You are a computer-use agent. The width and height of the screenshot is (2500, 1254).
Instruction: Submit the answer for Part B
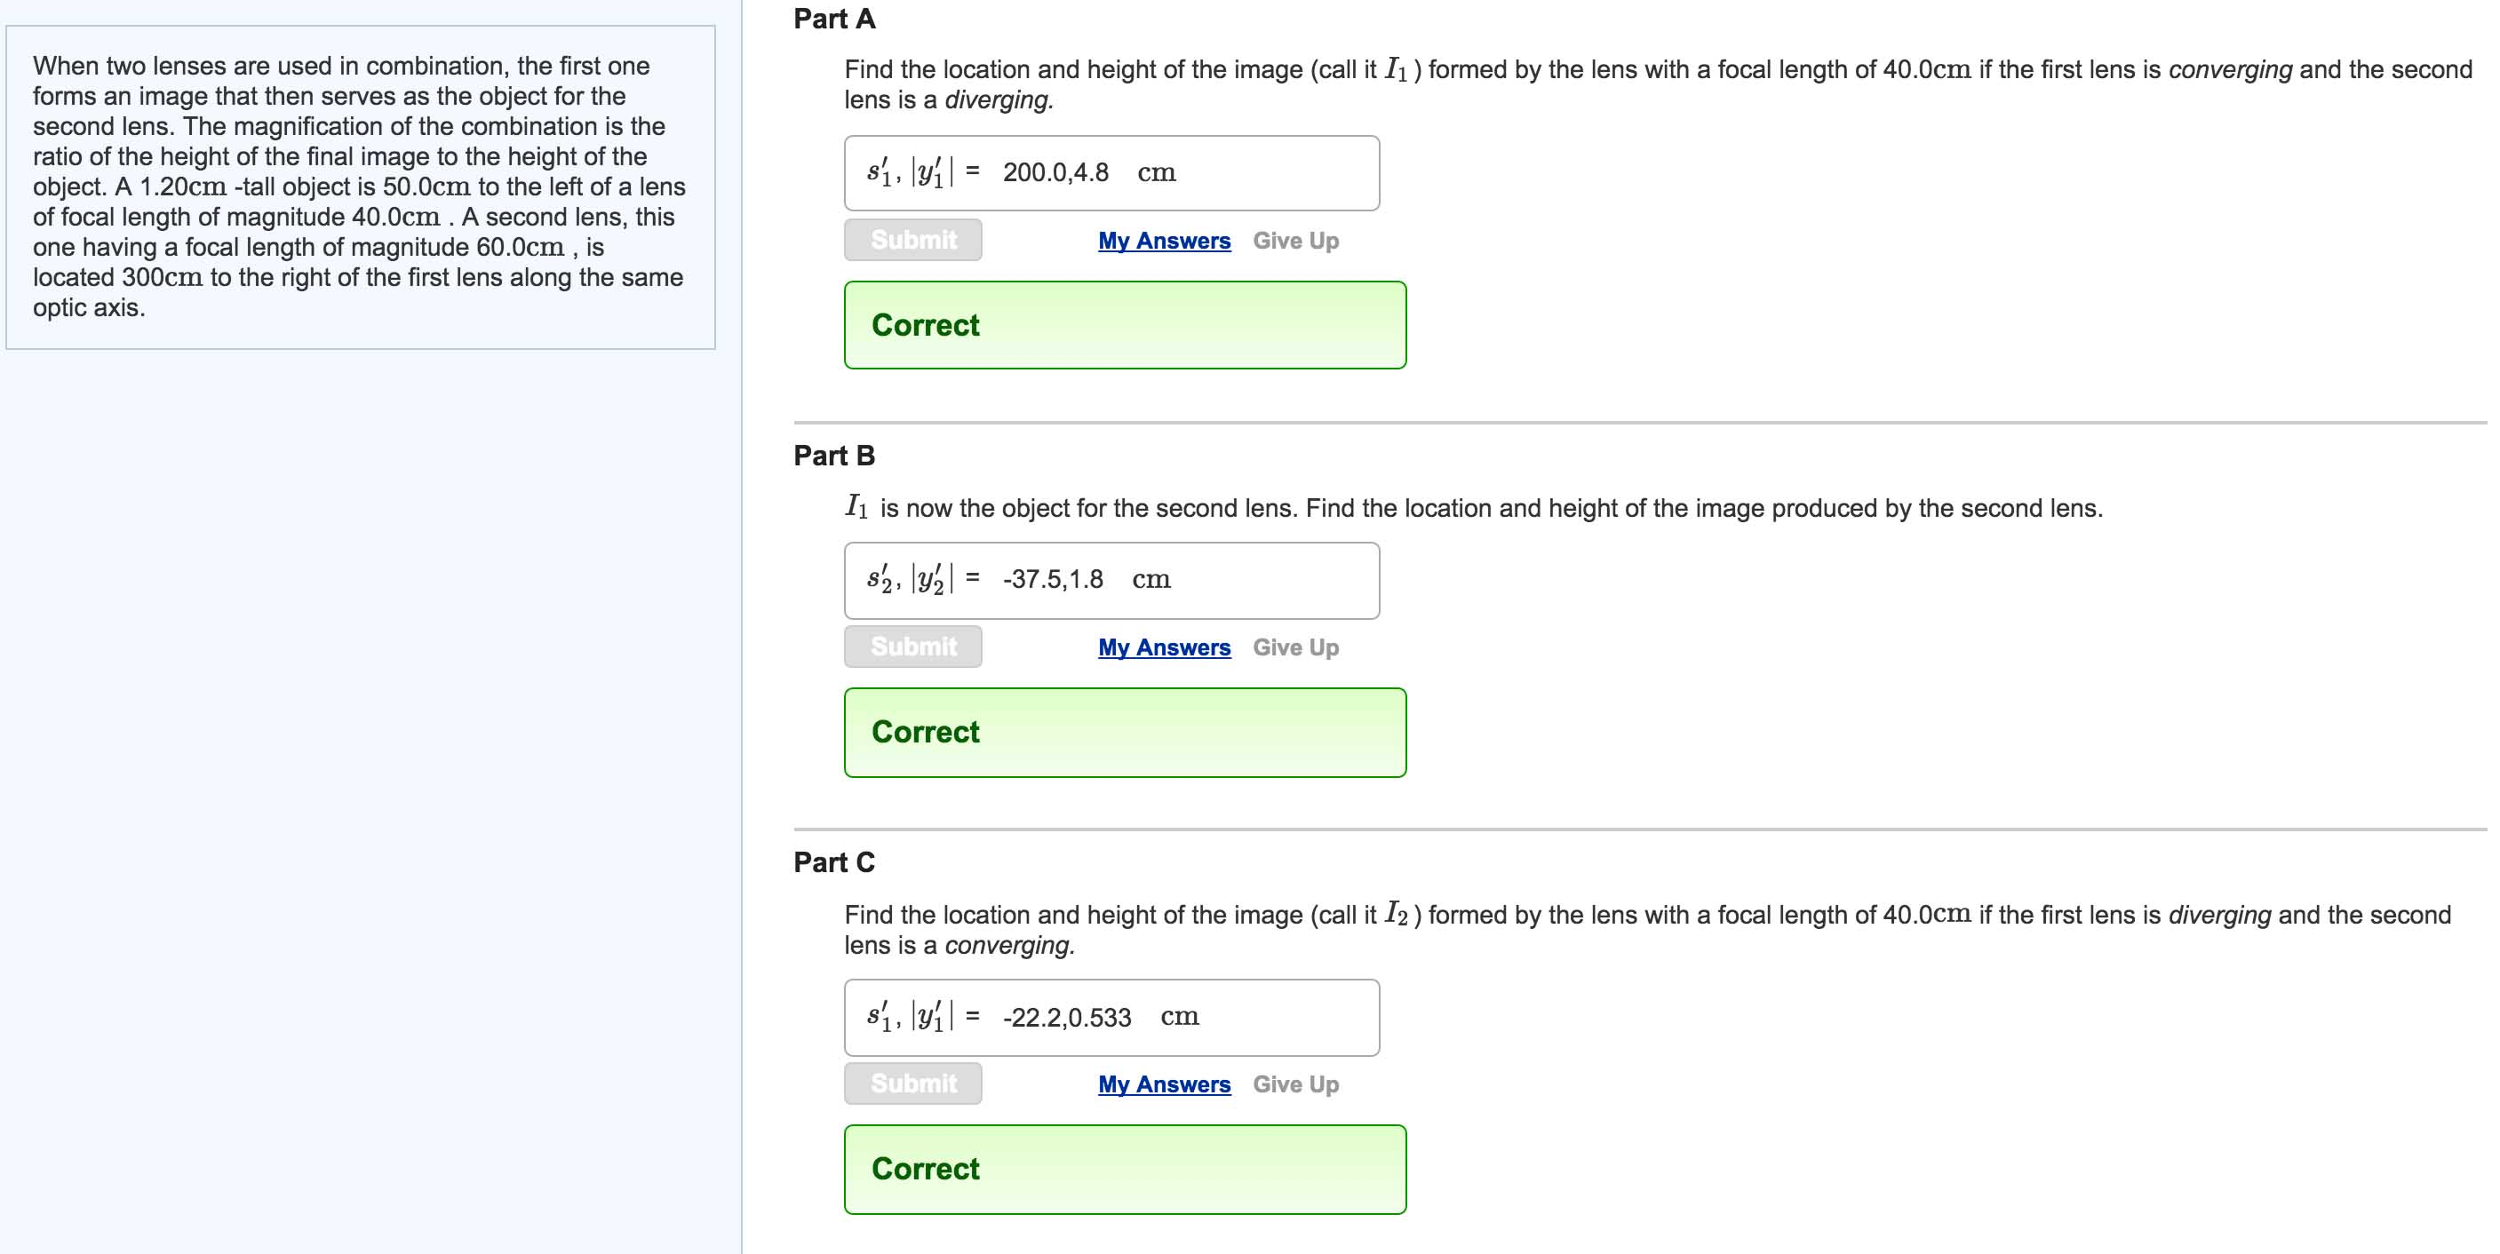click(x=911, y=646)
